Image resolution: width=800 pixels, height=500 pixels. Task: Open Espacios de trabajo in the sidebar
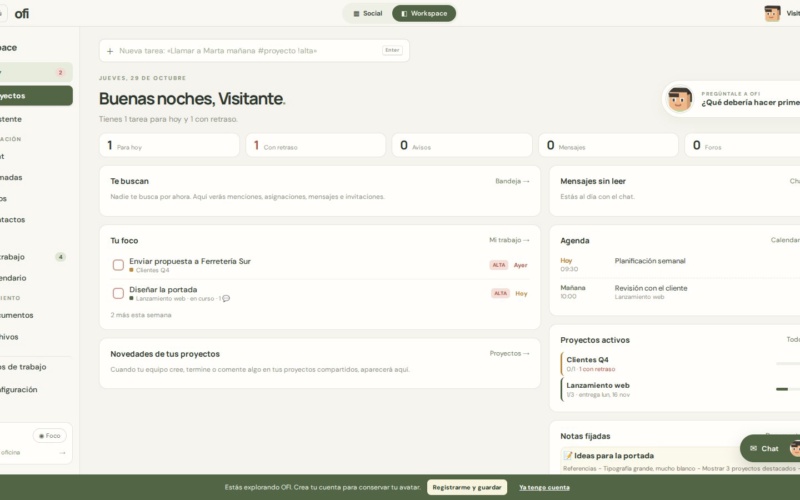click(x=34, y=367)
